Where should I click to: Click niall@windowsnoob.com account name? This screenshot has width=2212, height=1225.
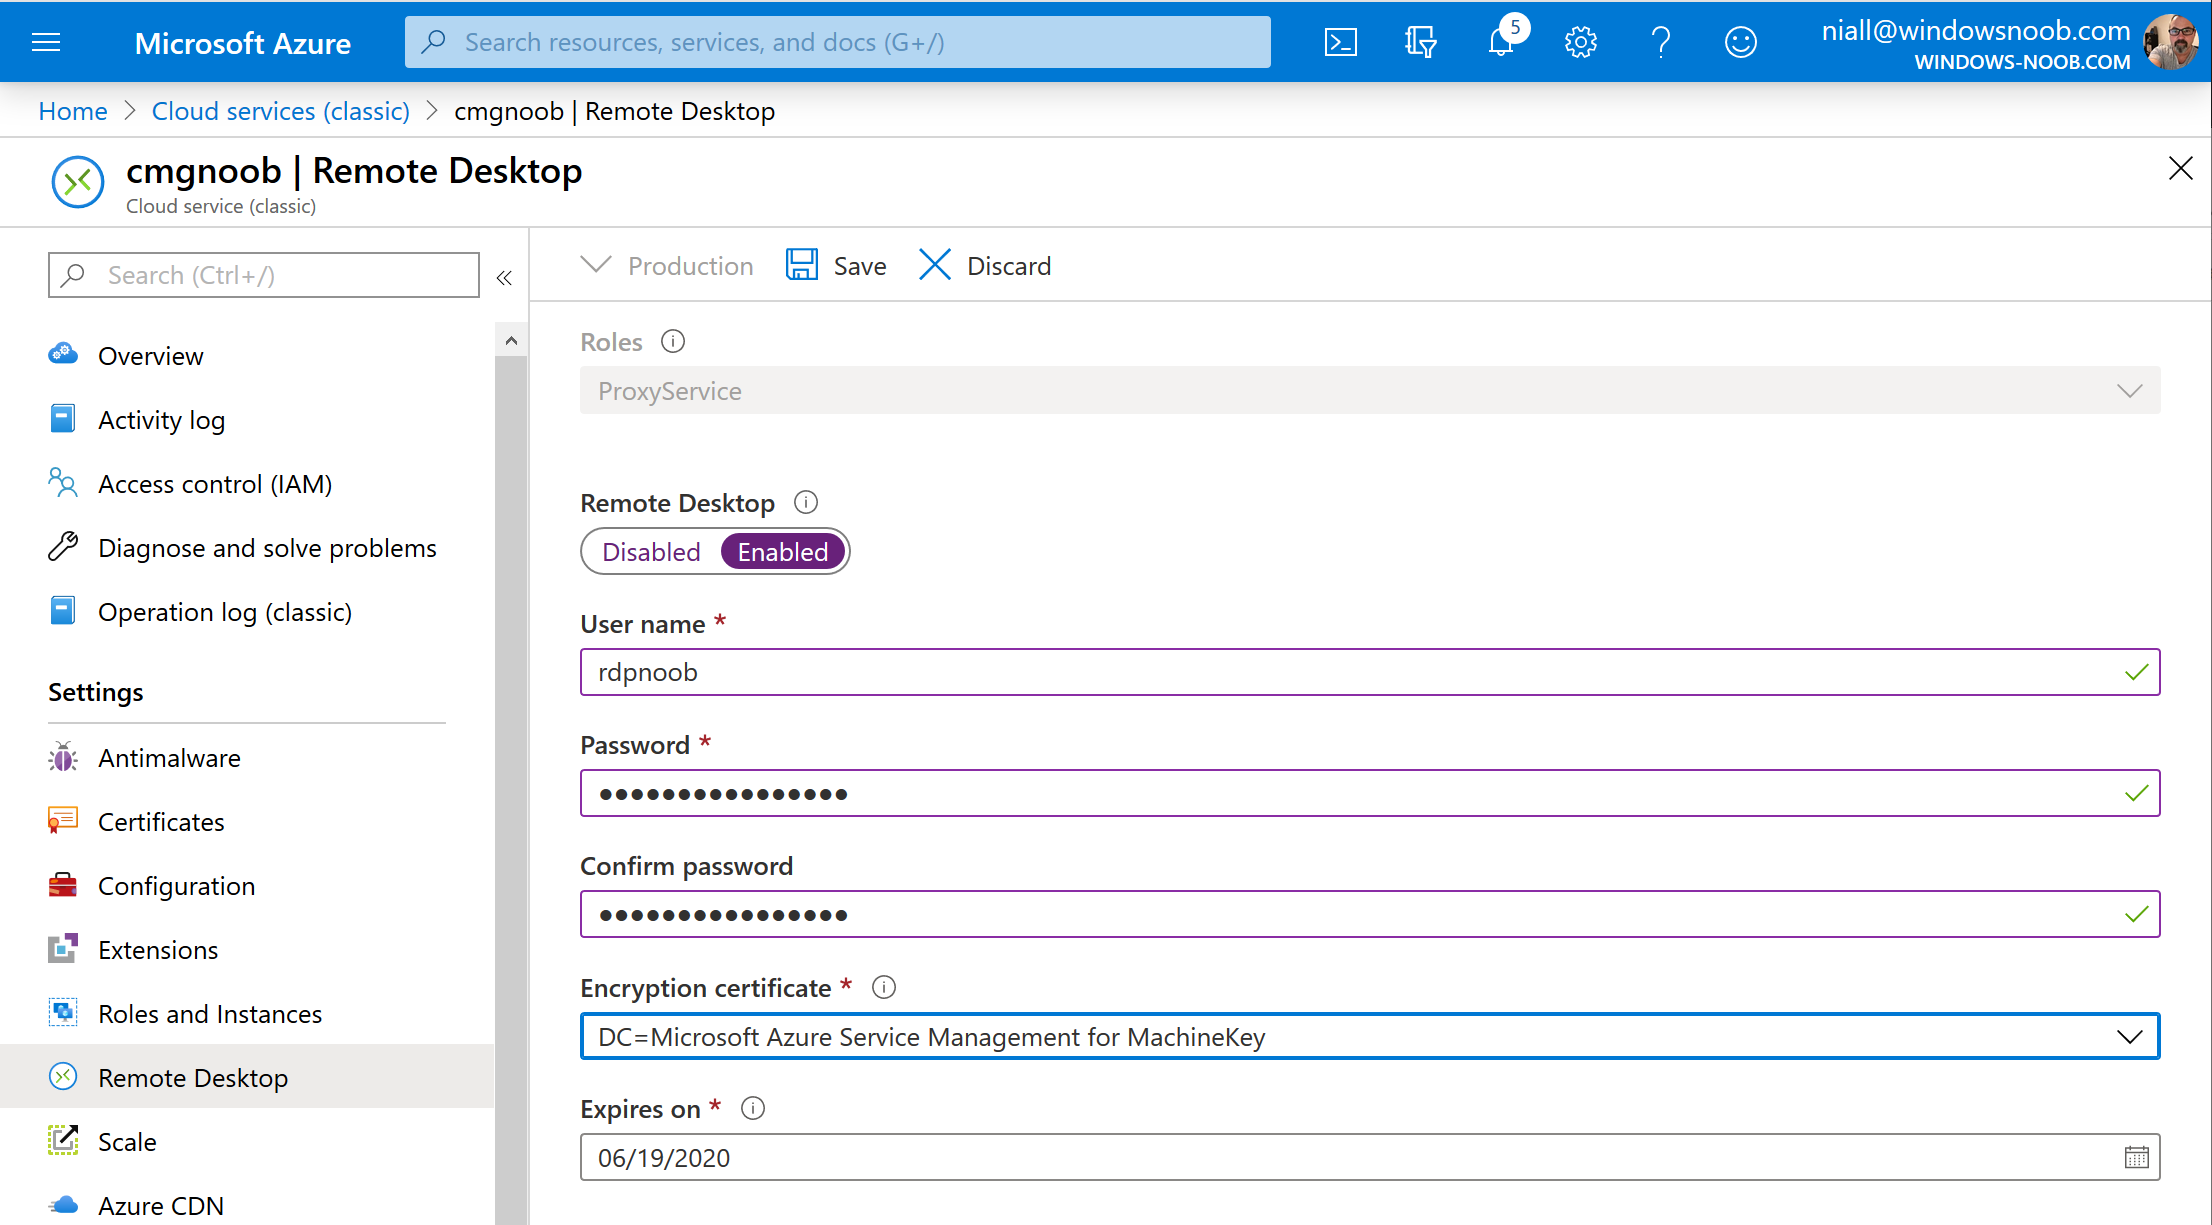1975,30
